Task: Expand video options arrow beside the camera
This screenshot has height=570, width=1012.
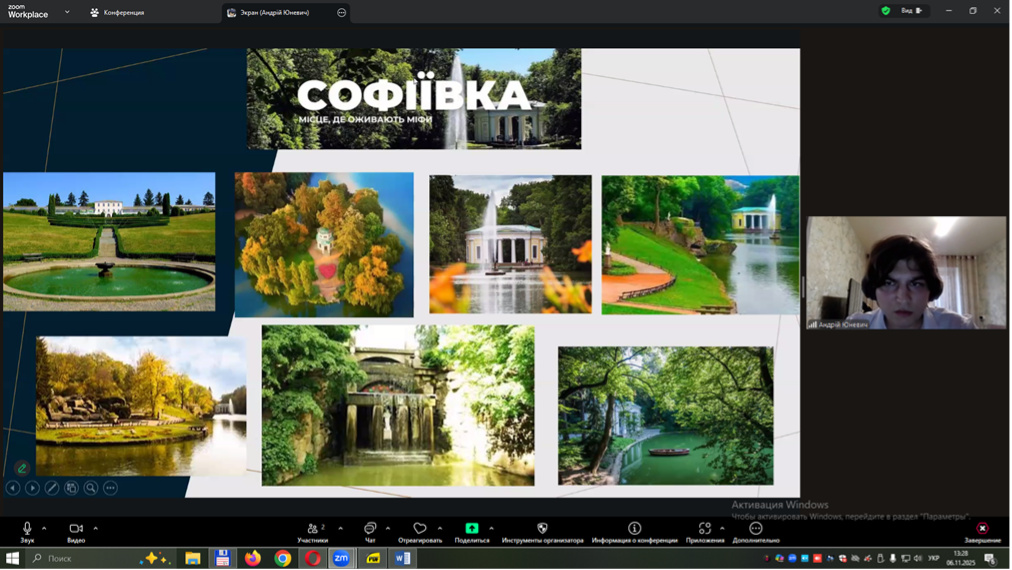Action: [95, 528]
